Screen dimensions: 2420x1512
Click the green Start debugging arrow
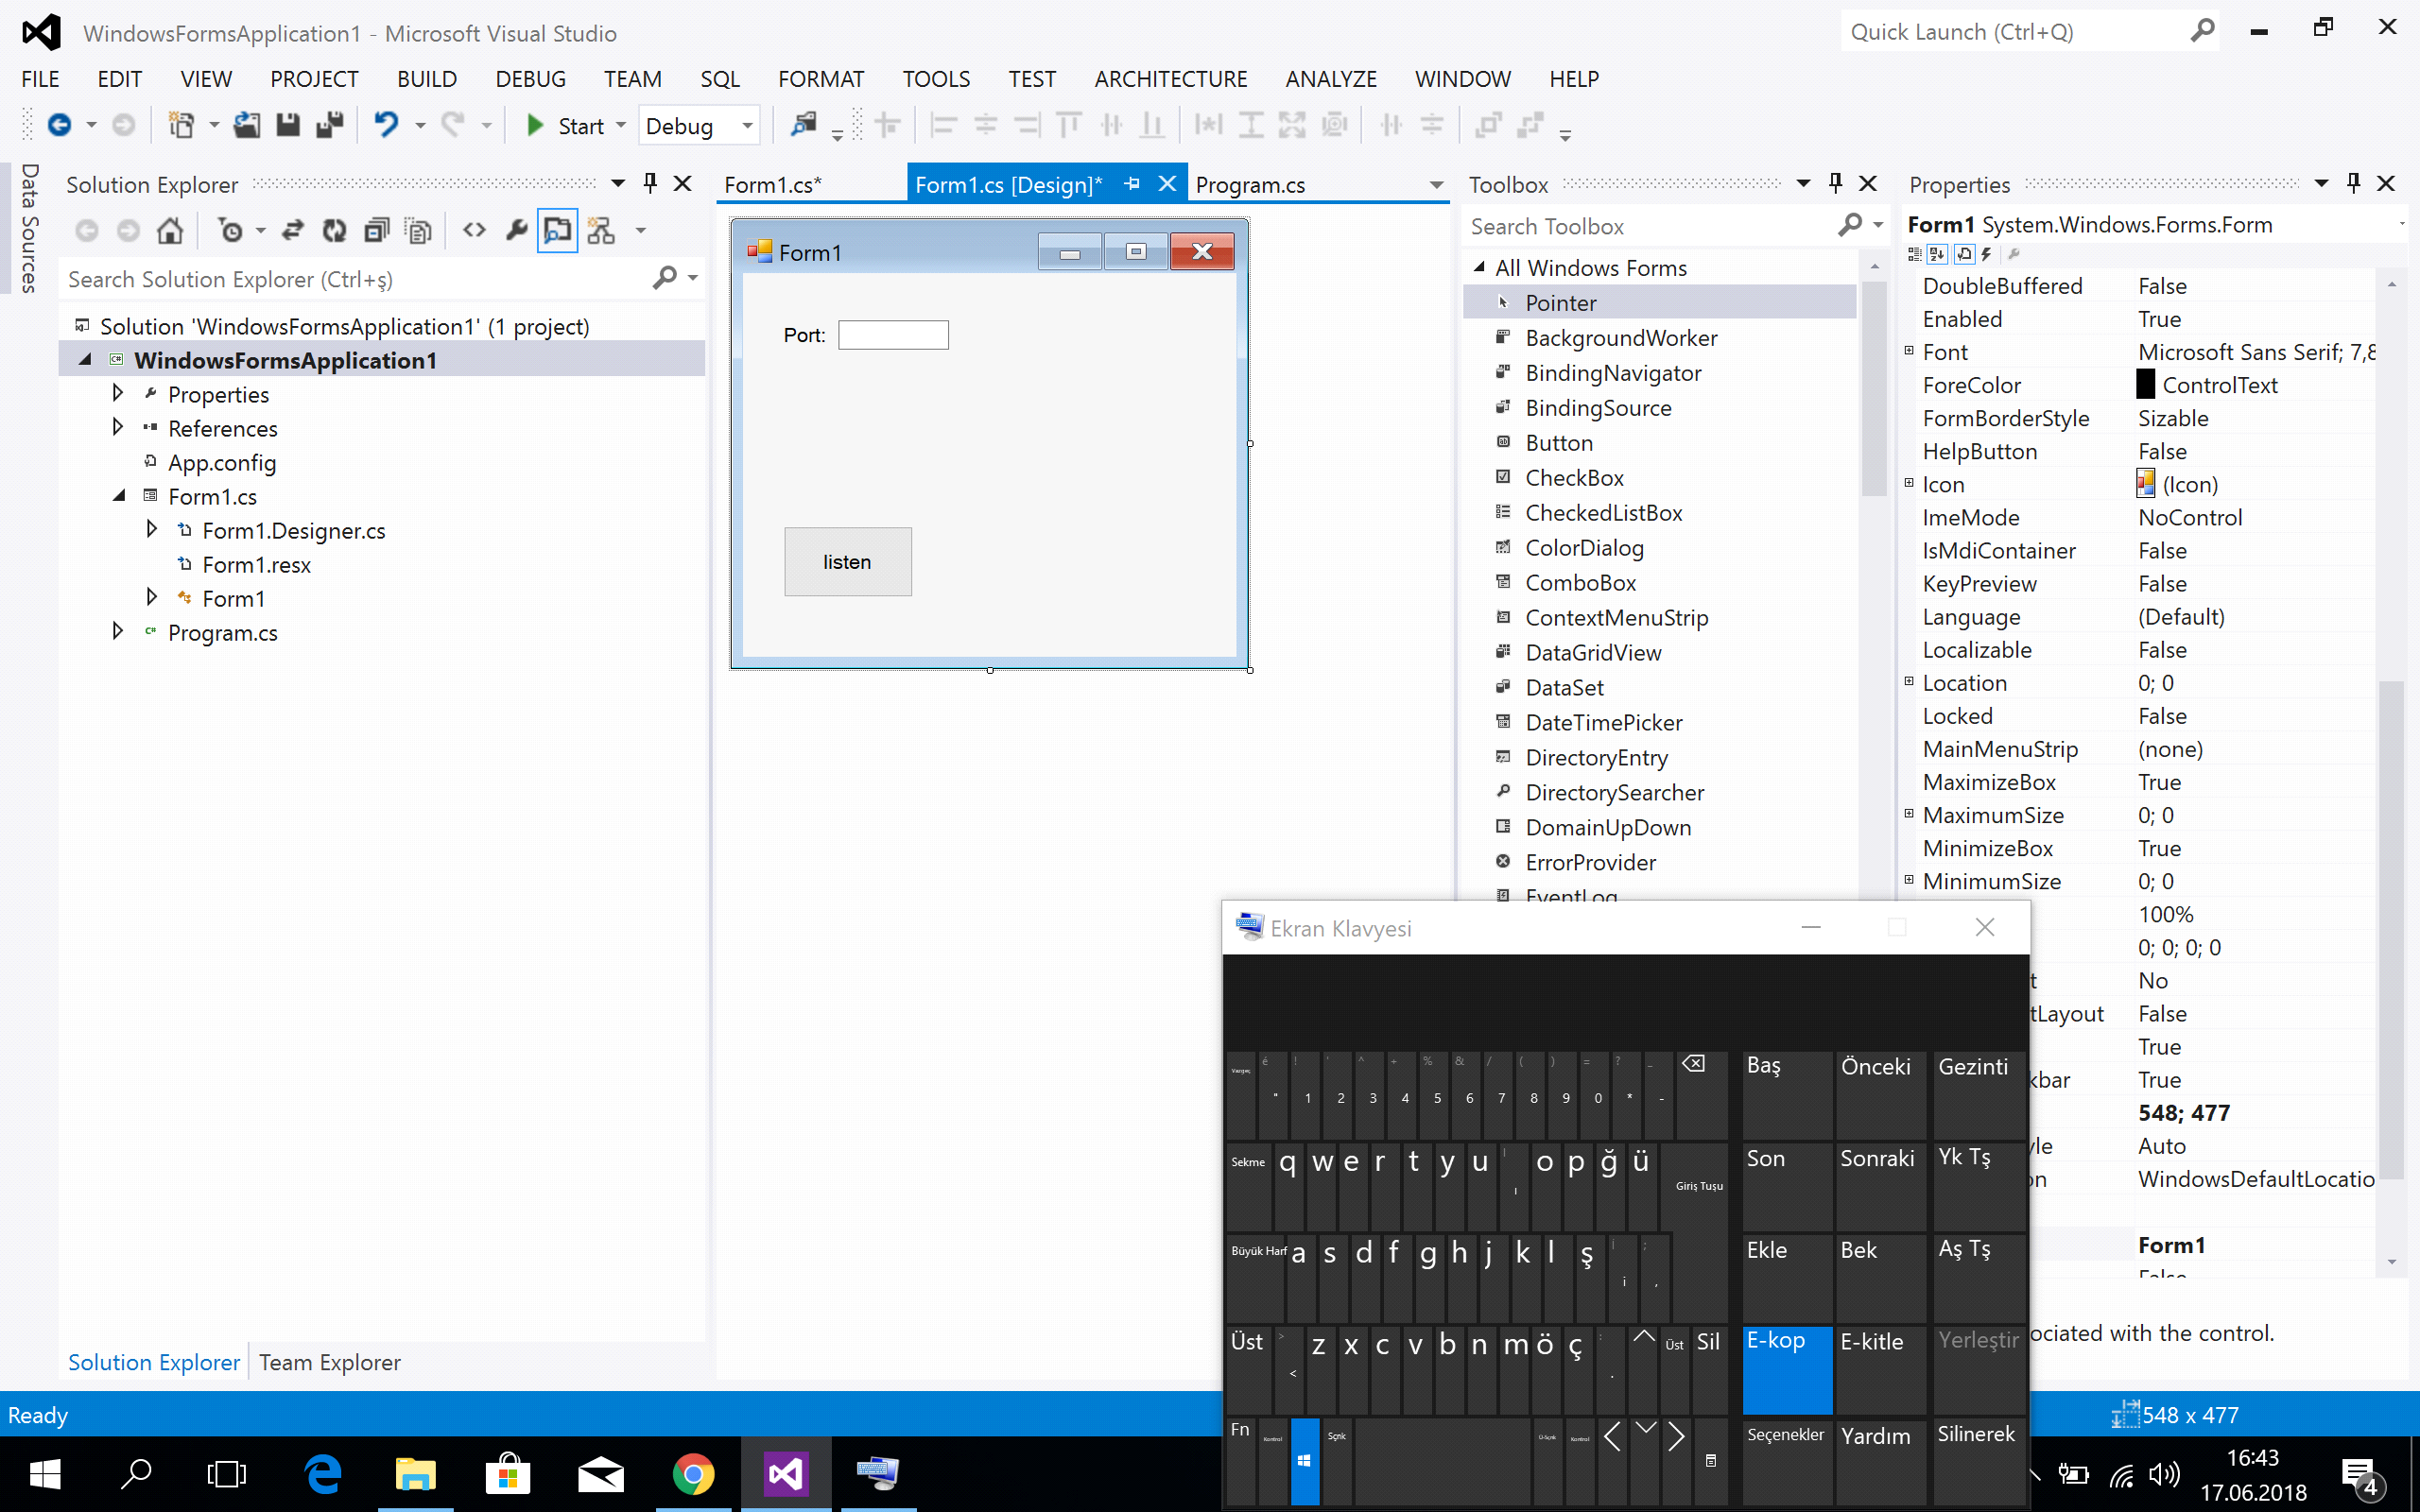click(x=535, y=125)
